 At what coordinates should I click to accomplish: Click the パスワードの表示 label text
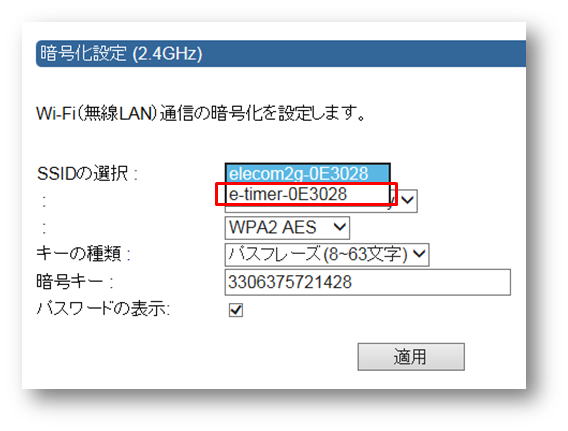click(103, 309)
